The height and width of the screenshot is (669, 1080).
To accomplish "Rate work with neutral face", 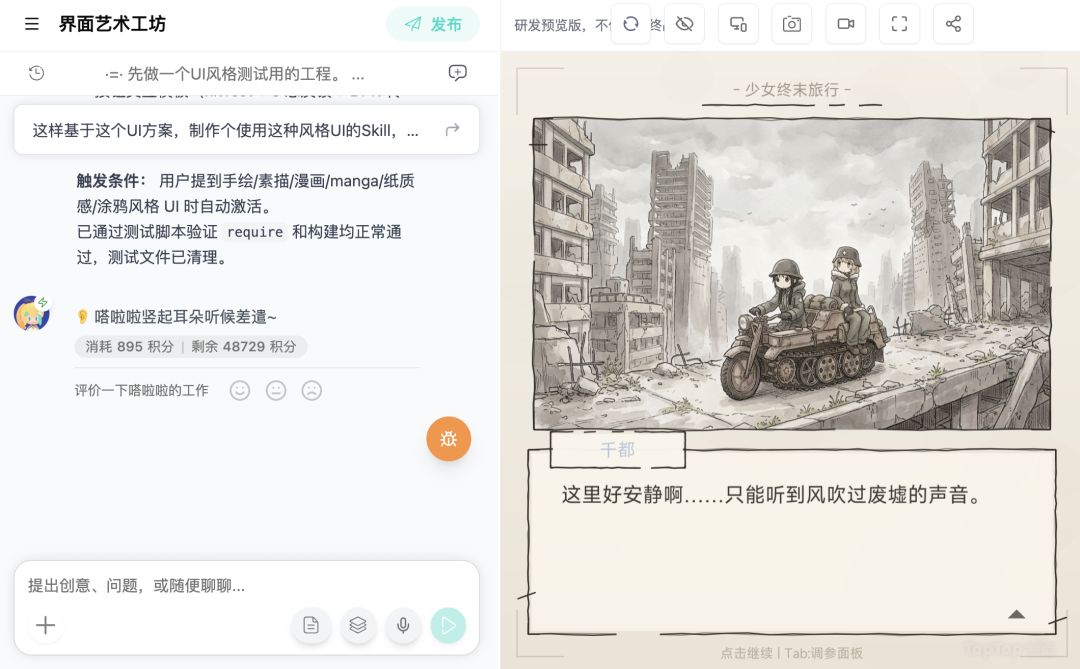I will 276,391.
